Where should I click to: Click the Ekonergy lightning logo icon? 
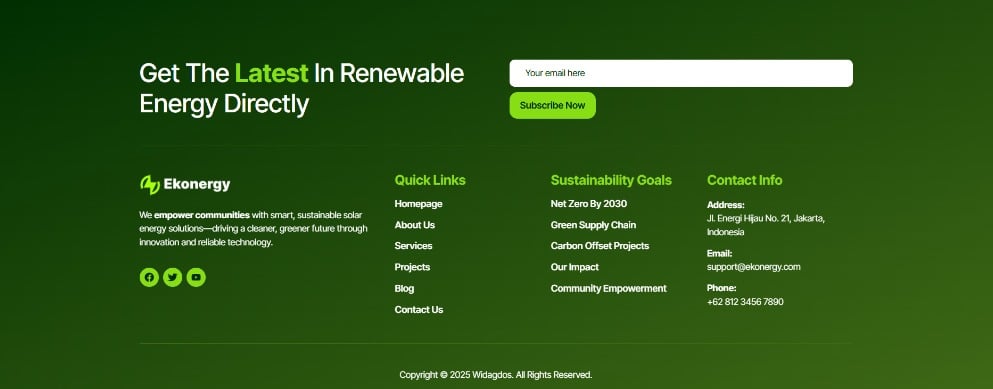[x=149, y=185]
